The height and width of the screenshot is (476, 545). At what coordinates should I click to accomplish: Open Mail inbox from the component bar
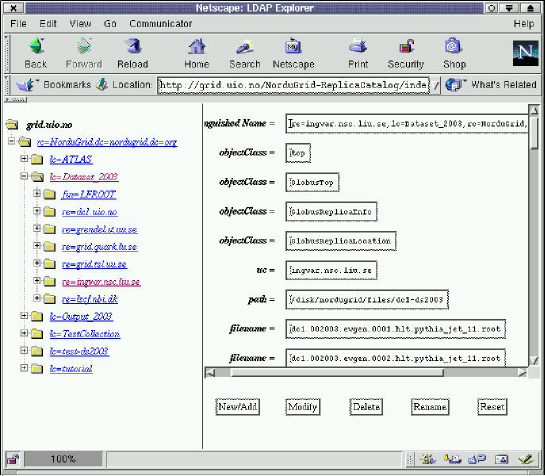453,459
